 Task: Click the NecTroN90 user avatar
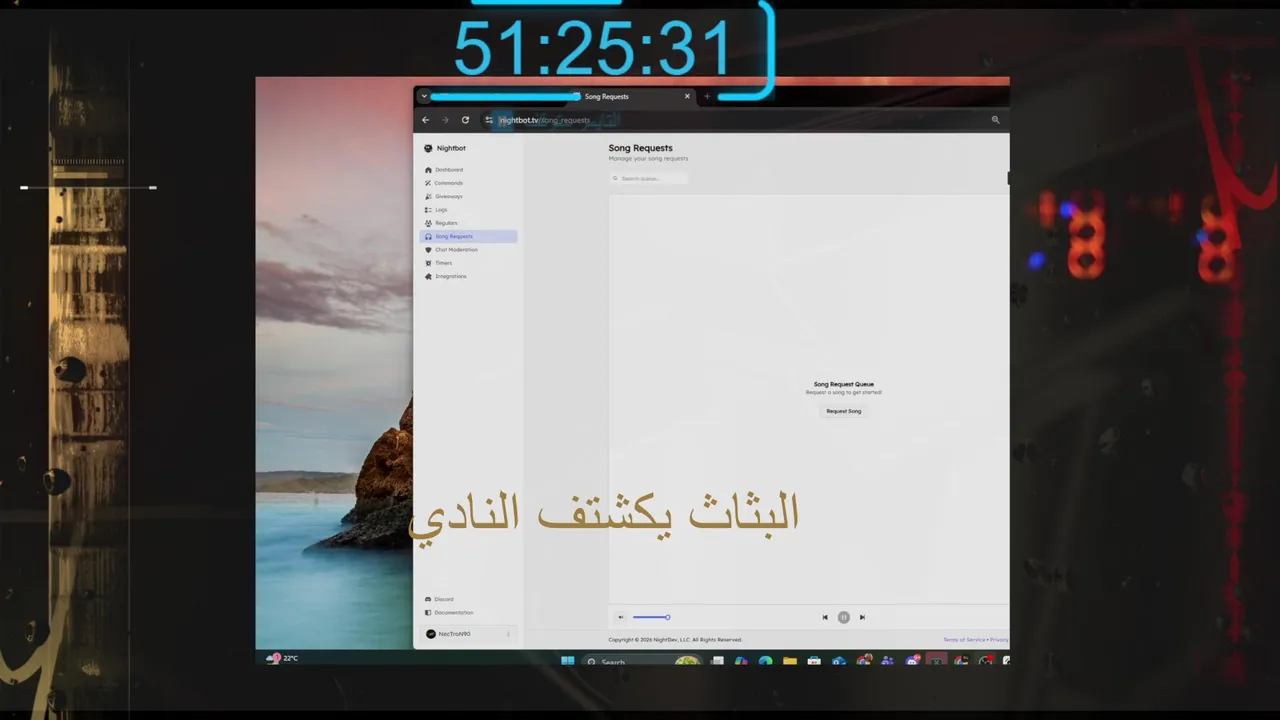(431, 634)
